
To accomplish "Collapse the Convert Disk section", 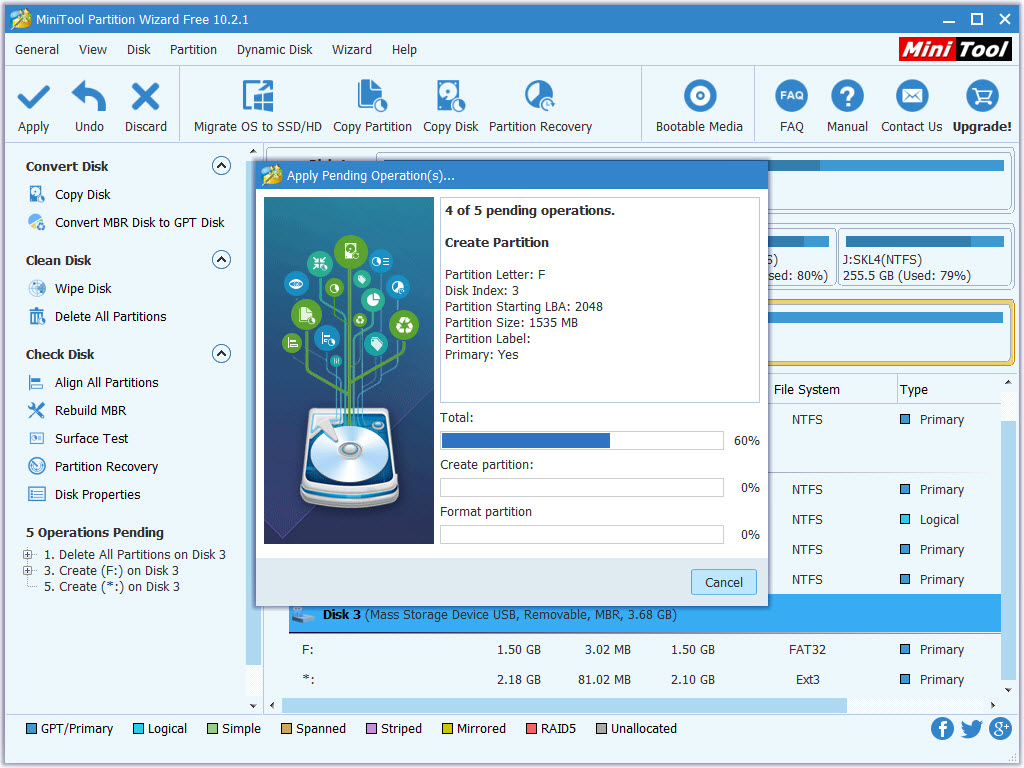I will (221, 166).
